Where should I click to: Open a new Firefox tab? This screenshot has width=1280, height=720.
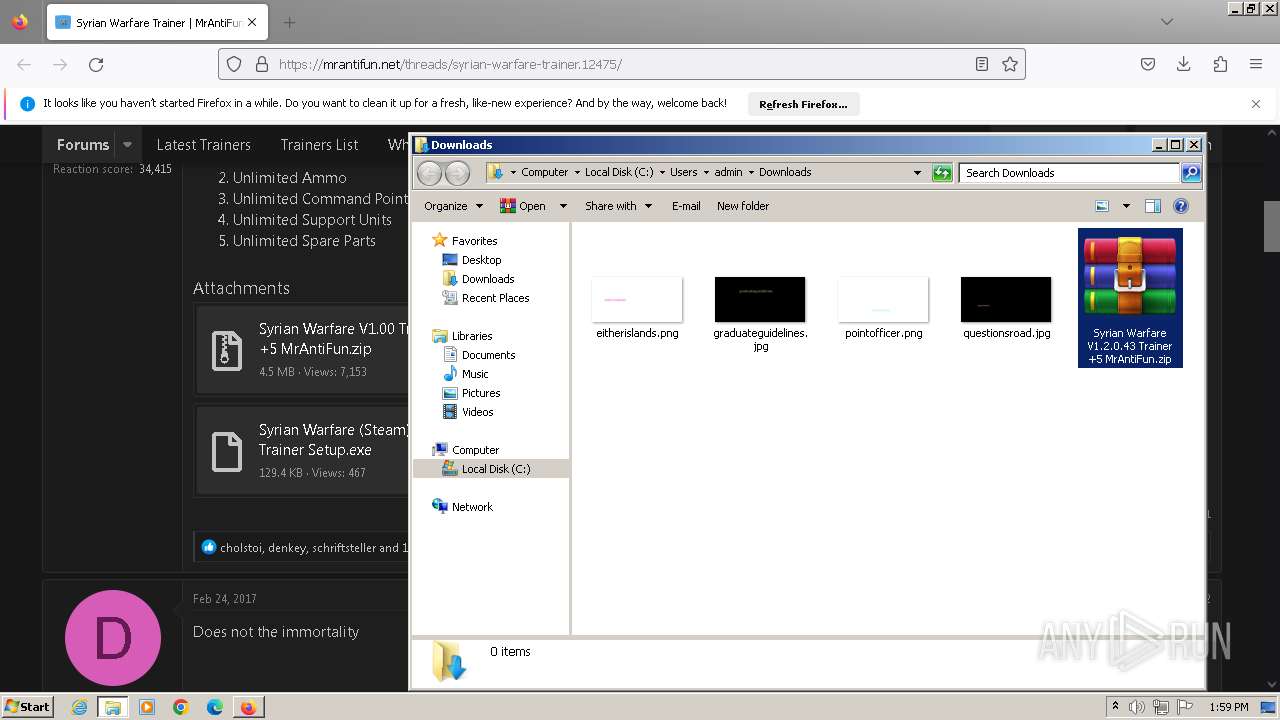[289, 22]
